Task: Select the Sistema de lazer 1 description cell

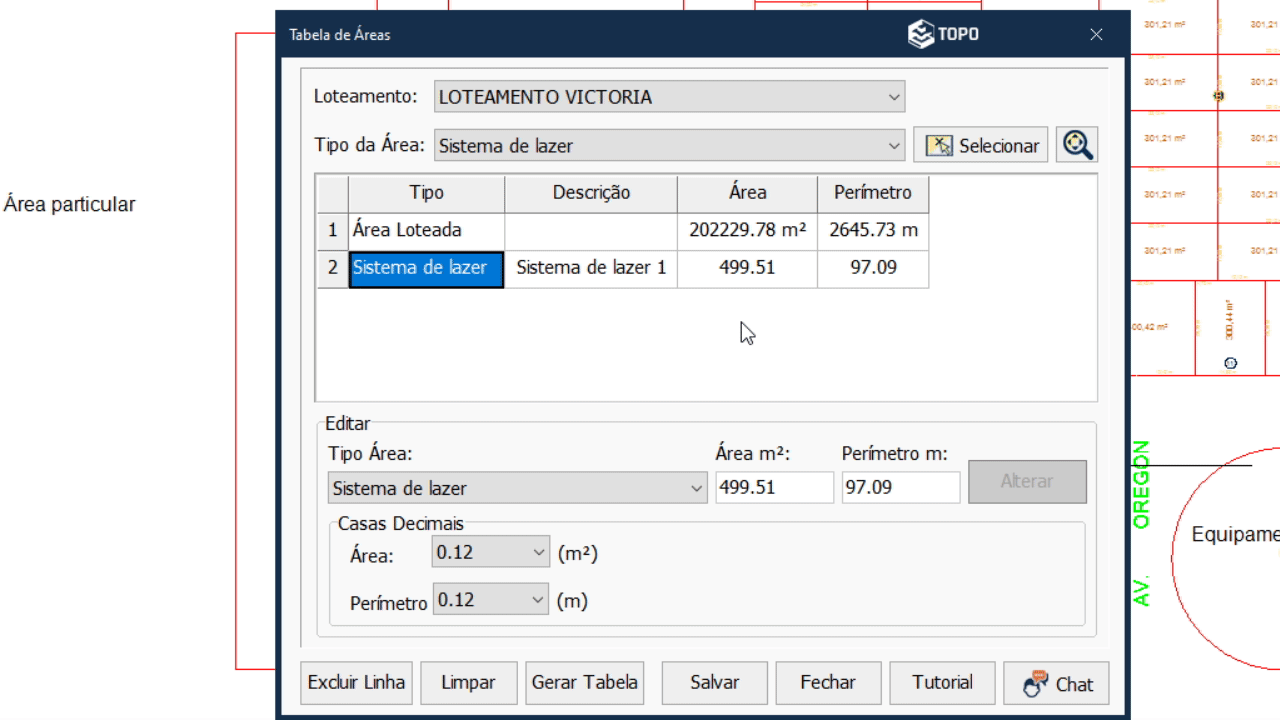Action: pos(590,268)
